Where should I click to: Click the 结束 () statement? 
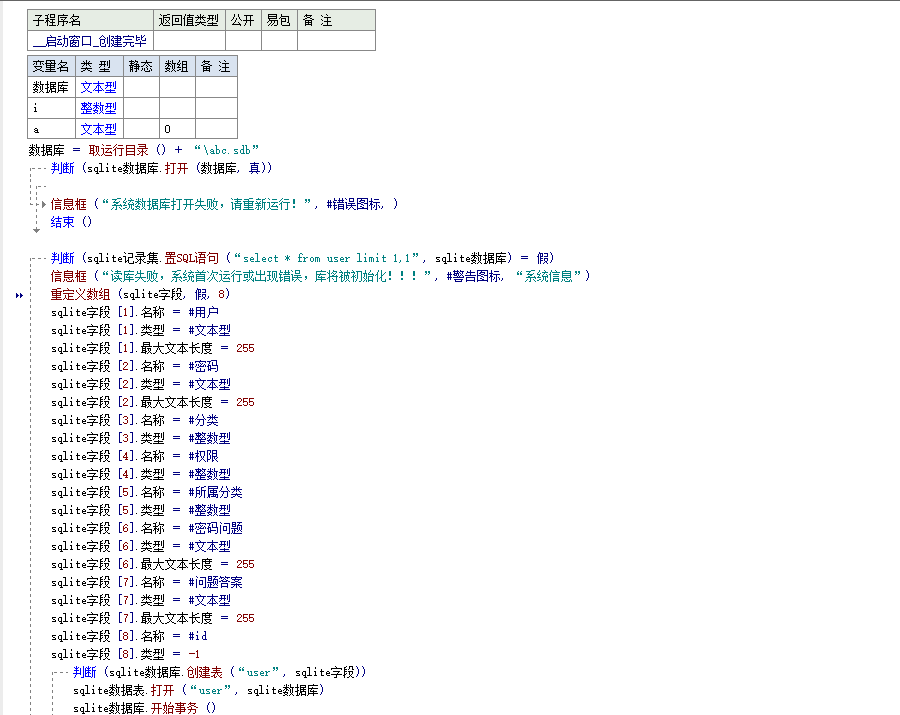[x=71, y=222]
